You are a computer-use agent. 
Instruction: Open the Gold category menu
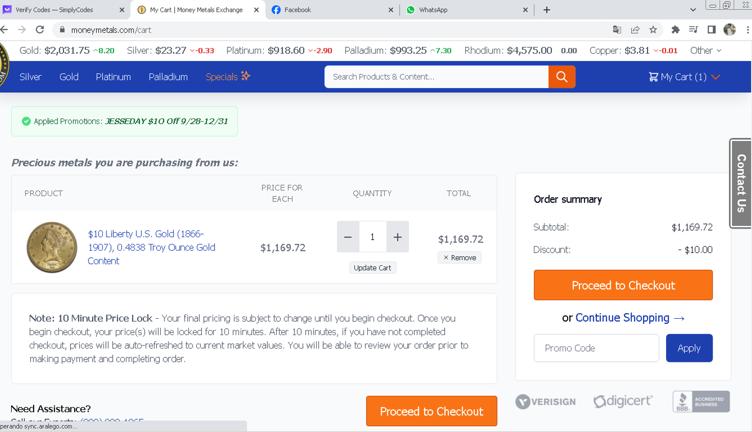point(69,77)
